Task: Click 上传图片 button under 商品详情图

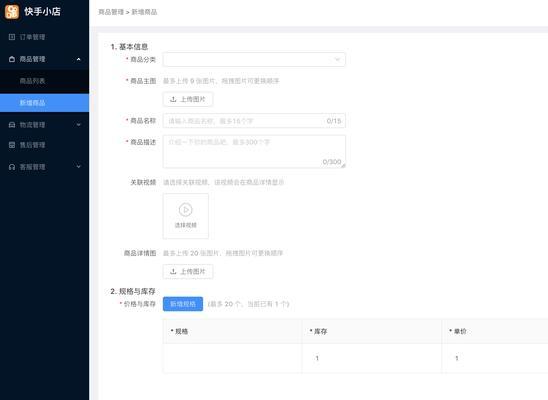Action: coord(188,271)
